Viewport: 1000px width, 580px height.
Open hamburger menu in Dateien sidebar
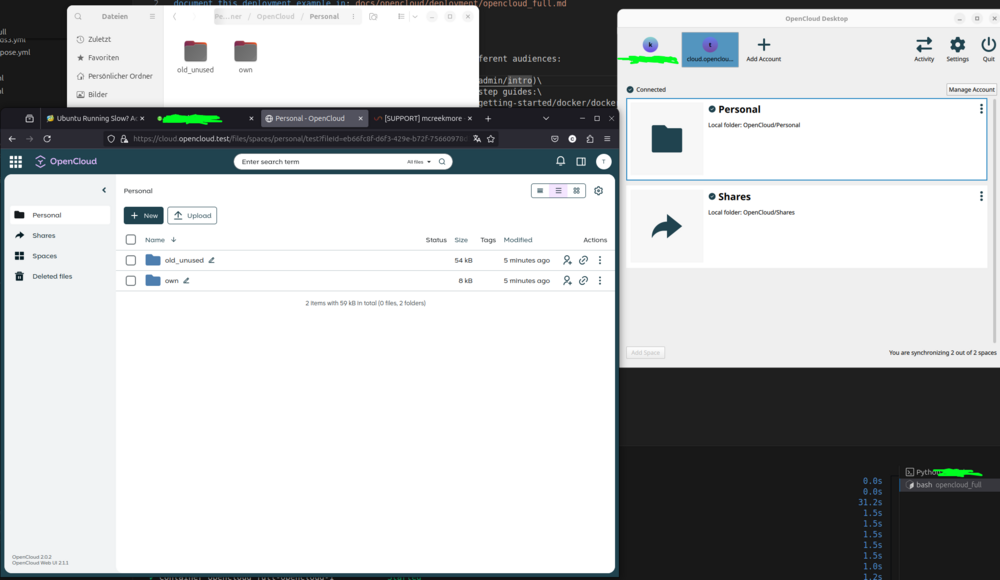click(x=152, y=17)
